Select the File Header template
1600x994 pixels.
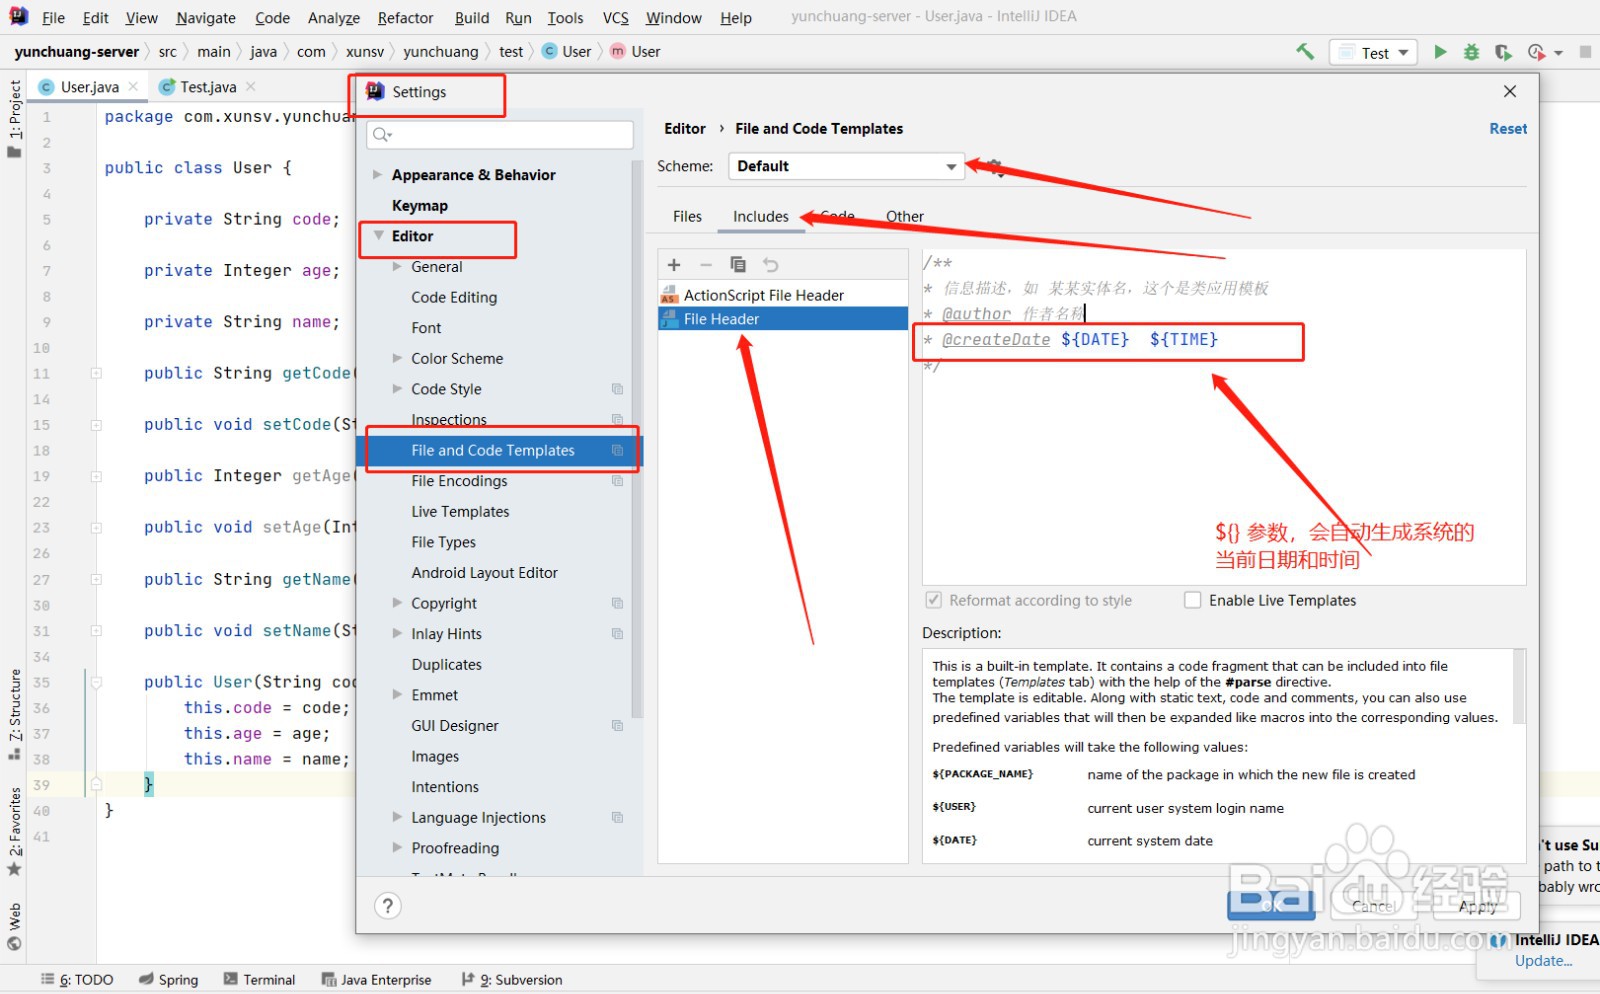pos(783,319)
